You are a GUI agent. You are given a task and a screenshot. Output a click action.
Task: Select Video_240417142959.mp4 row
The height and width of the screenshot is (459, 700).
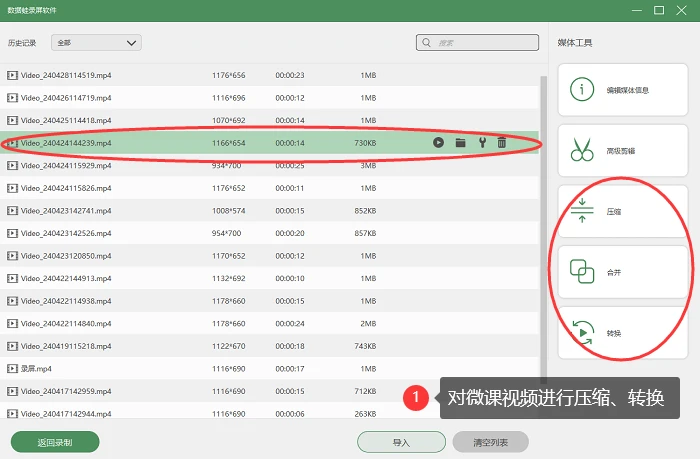click(x=270, y=391)
